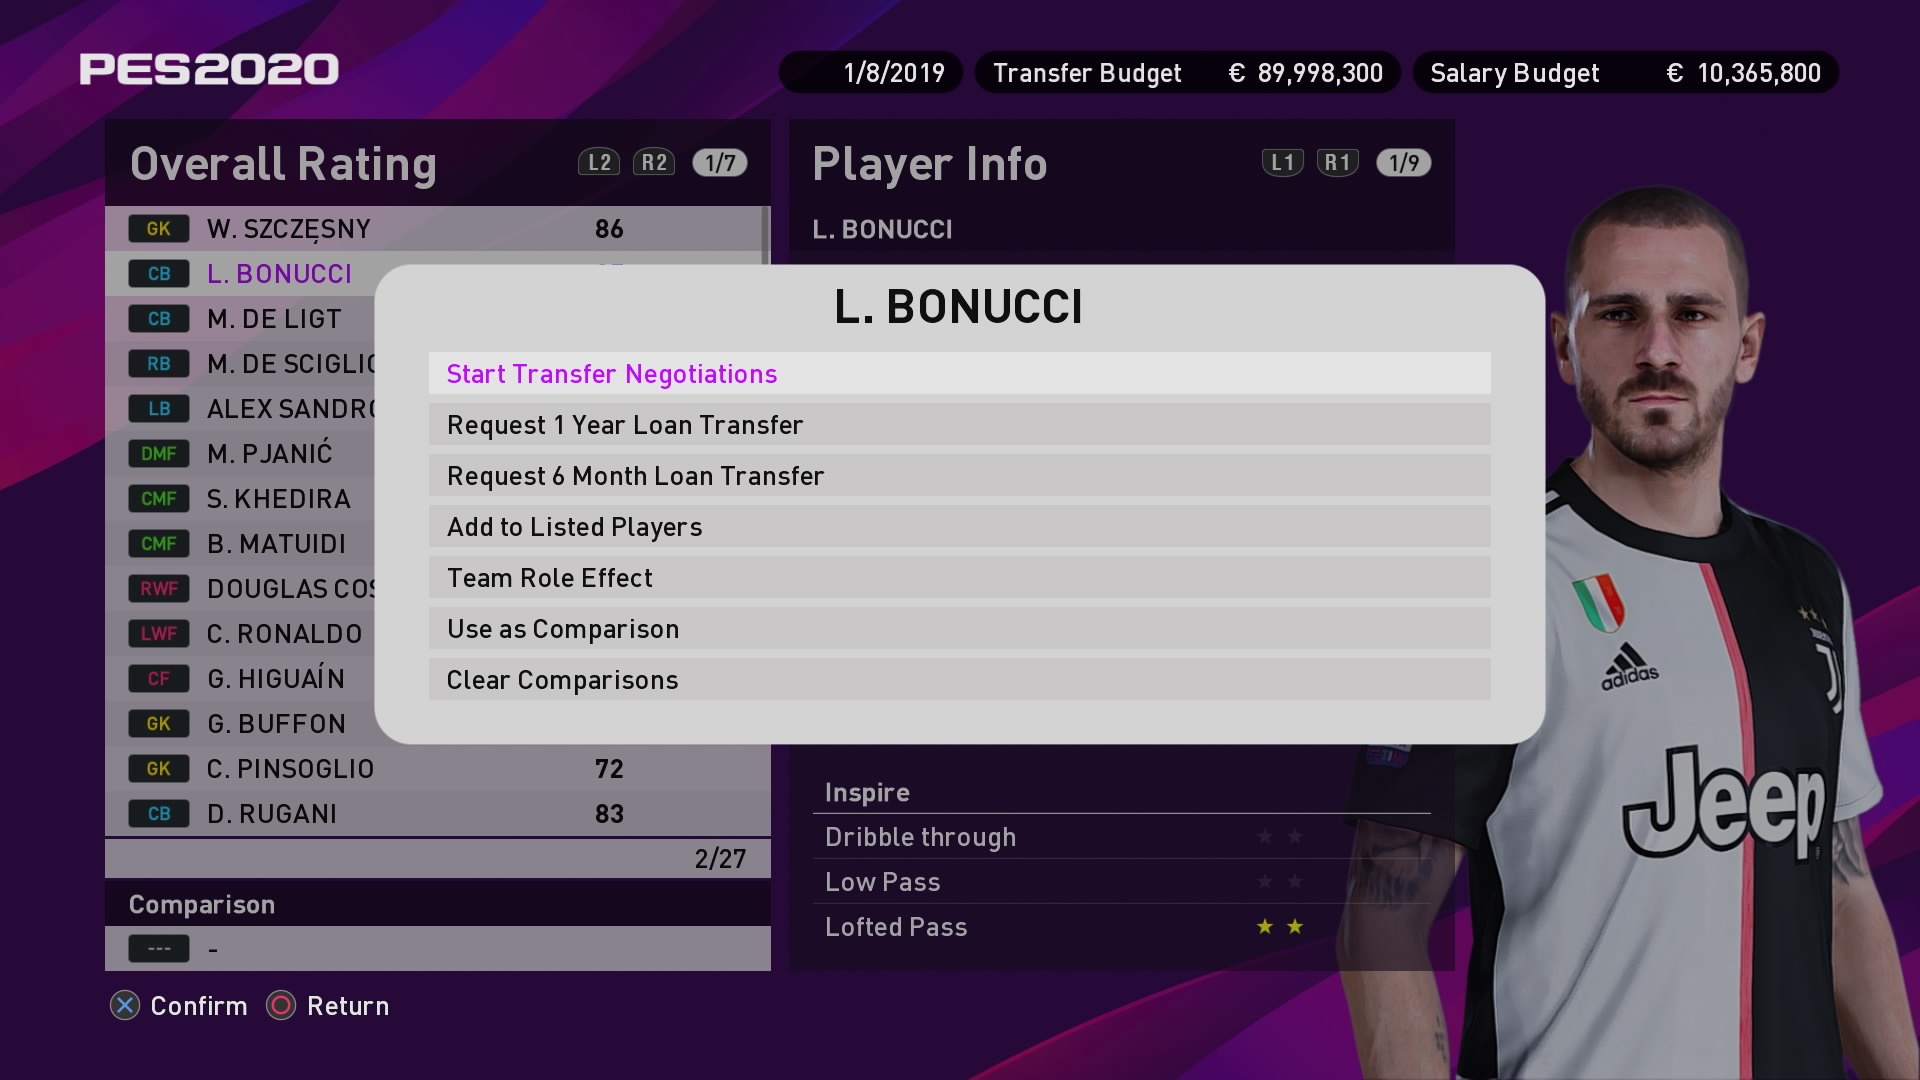Select Clear Comparisons

tap(960, 679)
